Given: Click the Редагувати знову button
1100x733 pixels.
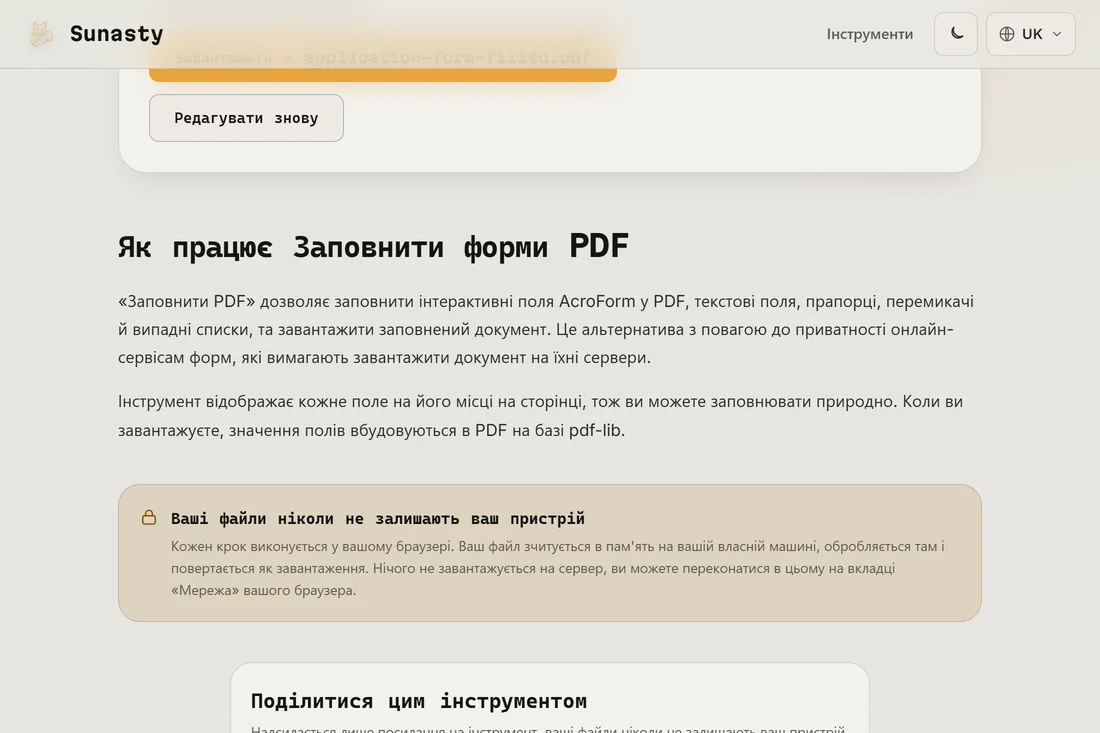Looking at the screenshot, I should 246,118.
